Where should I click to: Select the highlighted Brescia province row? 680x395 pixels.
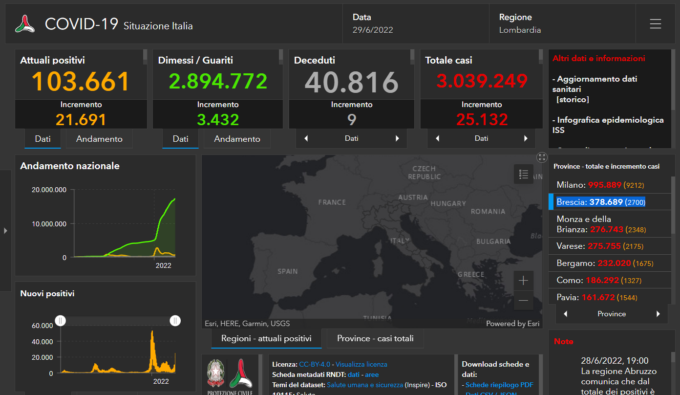[x=610, y=202]
